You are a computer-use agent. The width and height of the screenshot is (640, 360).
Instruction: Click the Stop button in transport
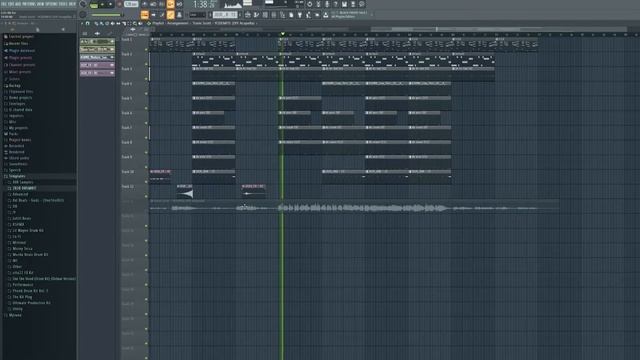click(111, 4)
